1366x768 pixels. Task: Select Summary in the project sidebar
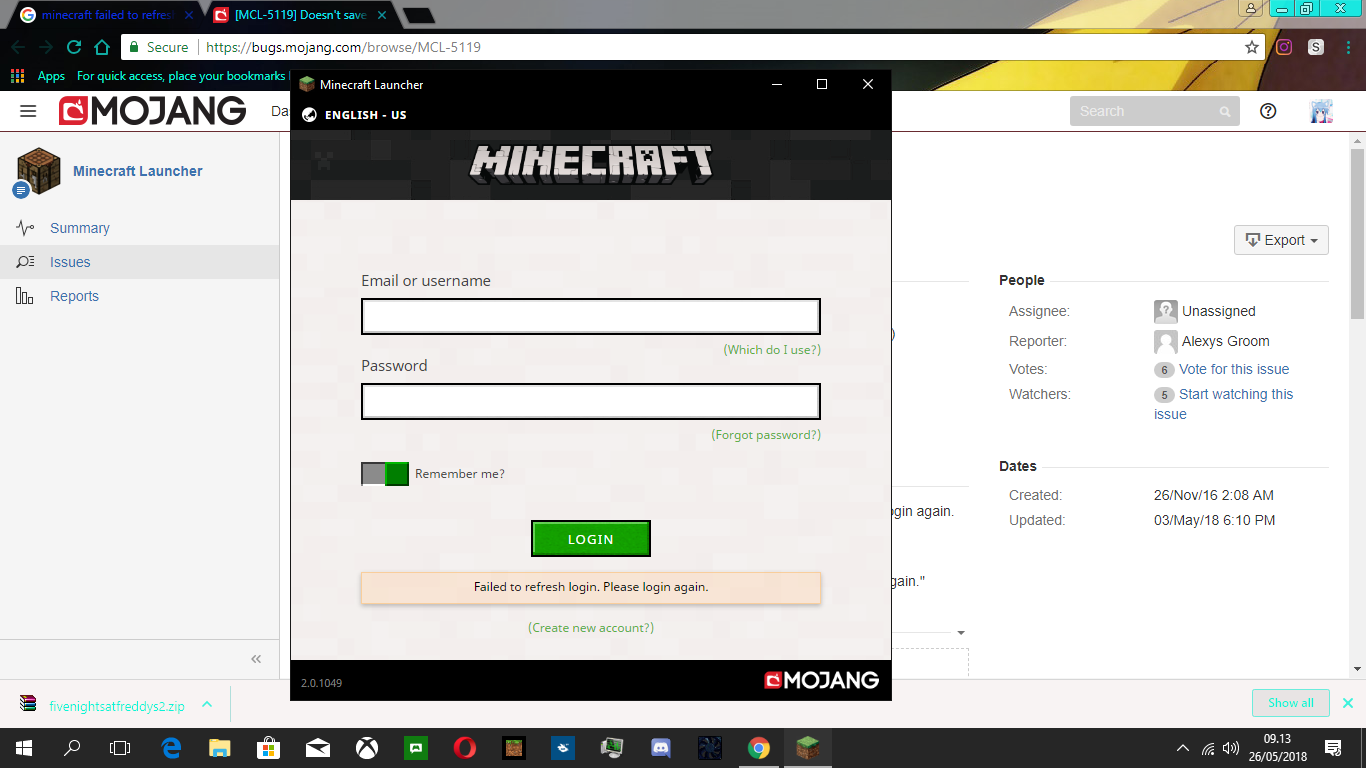tap(80, 228)
